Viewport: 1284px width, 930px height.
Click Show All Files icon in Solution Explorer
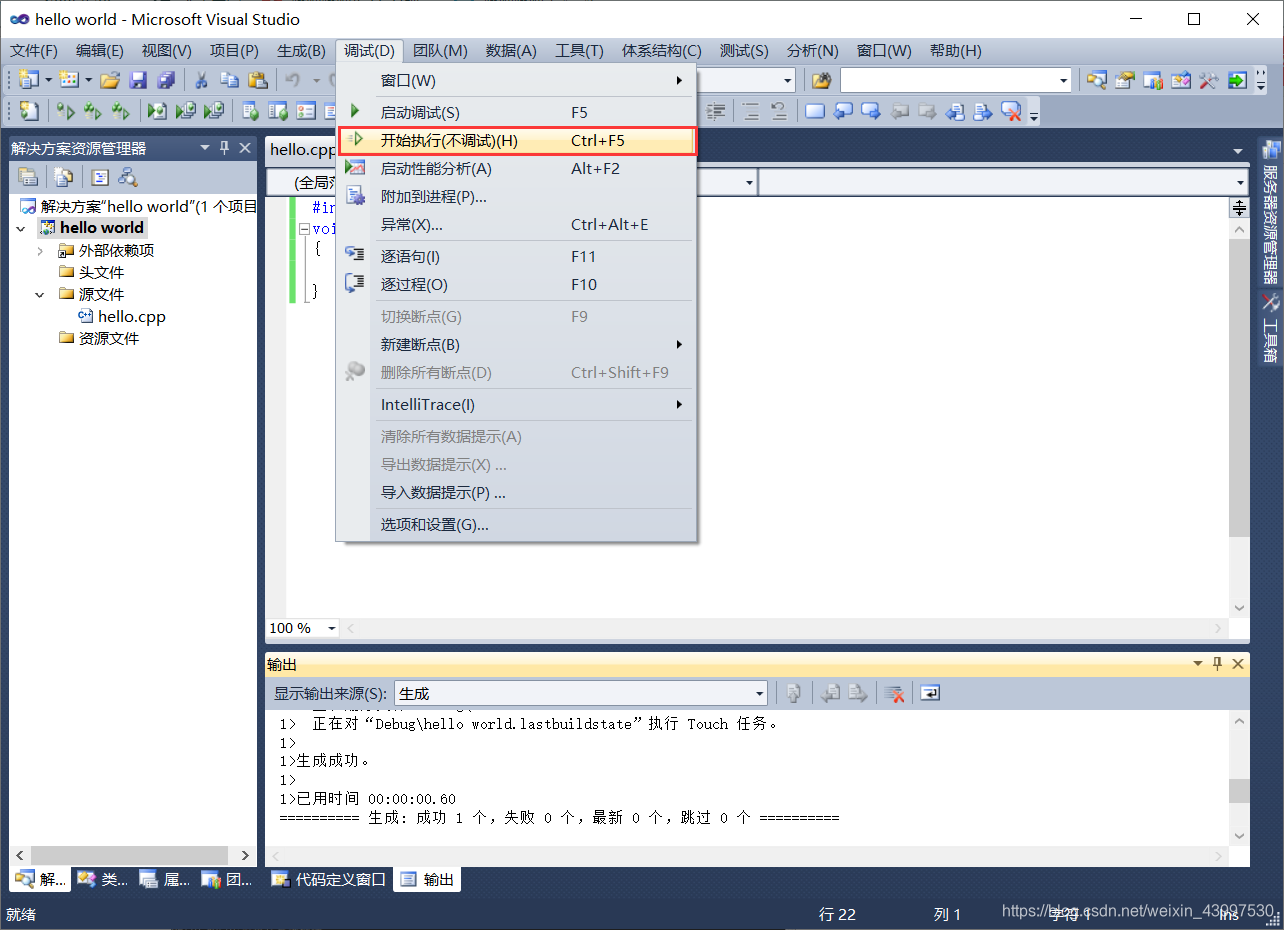pos(64,177)
